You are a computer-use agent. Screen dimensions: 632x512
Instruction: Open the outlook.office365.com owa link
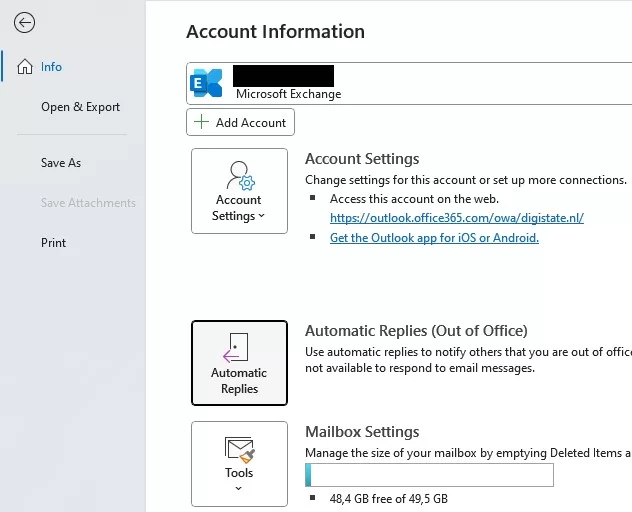click(457, 218)
